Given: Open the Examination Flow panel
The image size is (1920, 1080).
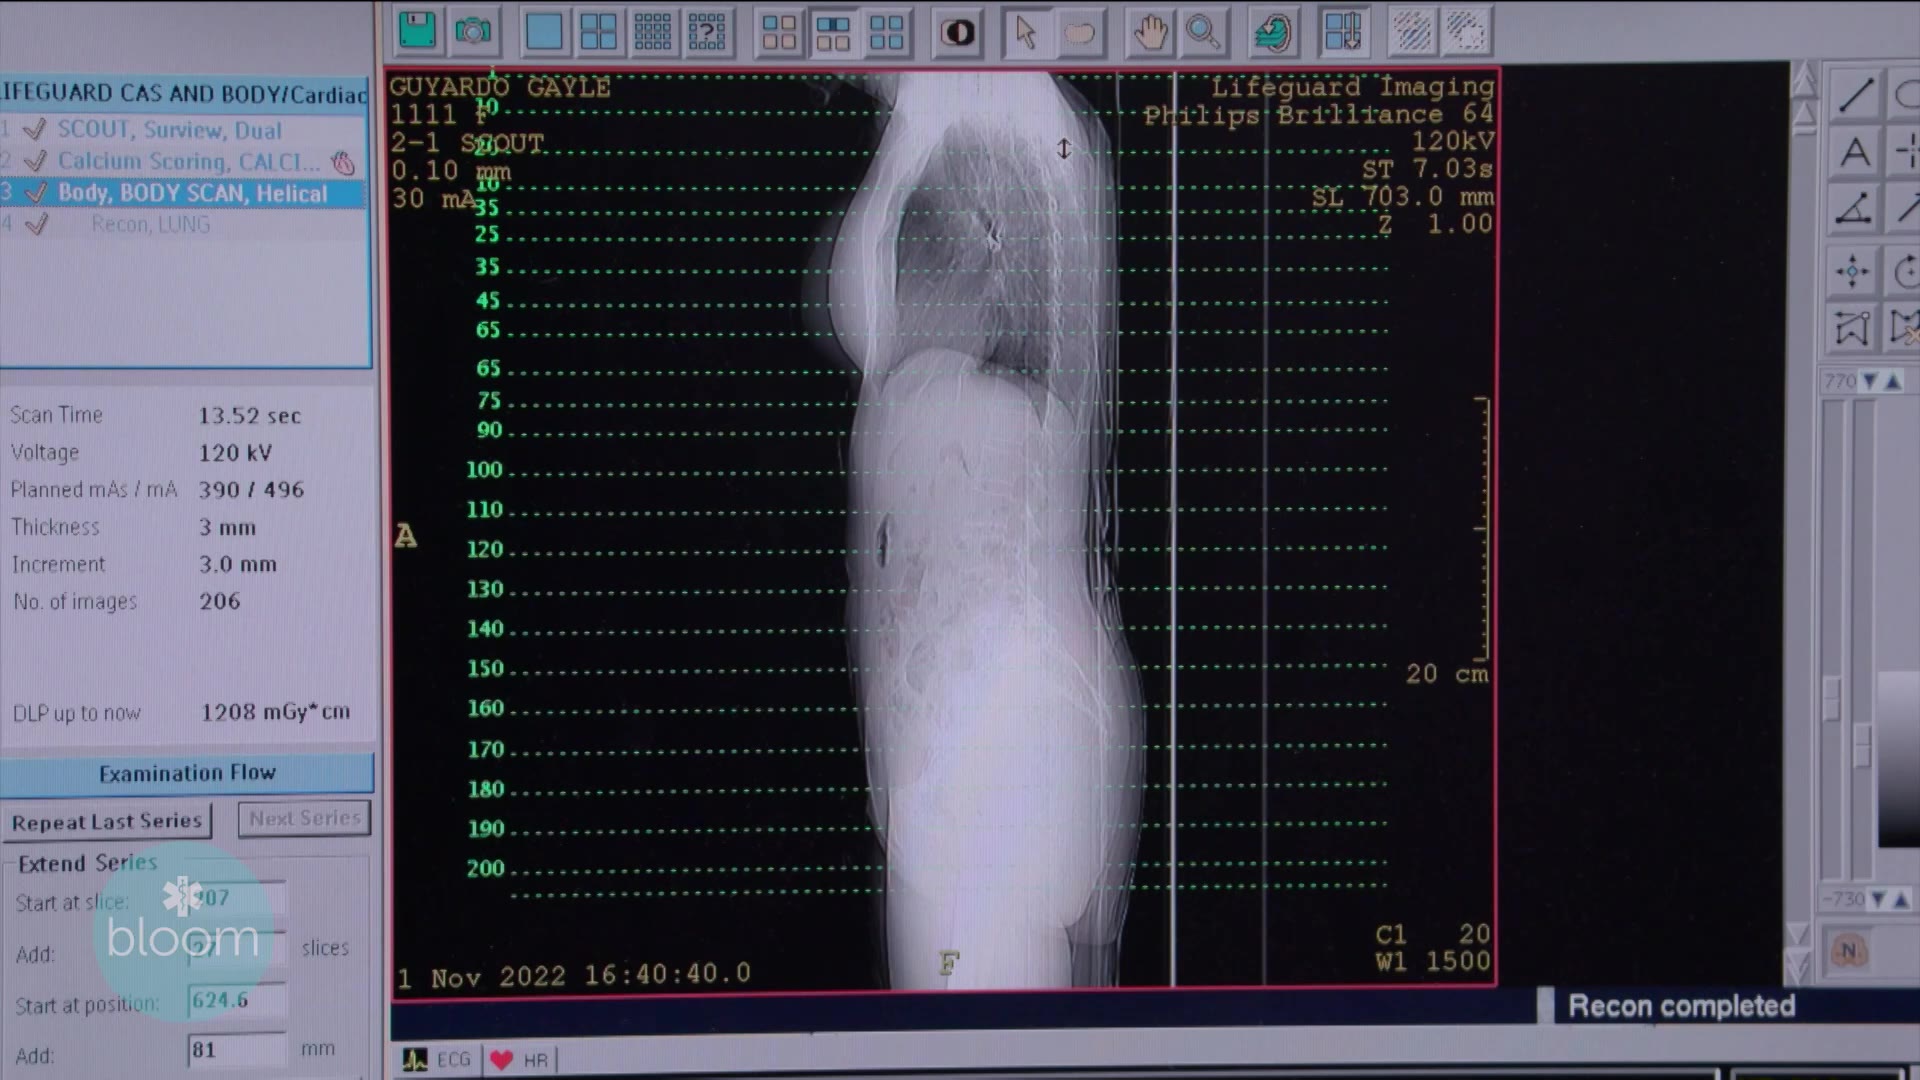Looking at the screenshot, I should 188,772.
